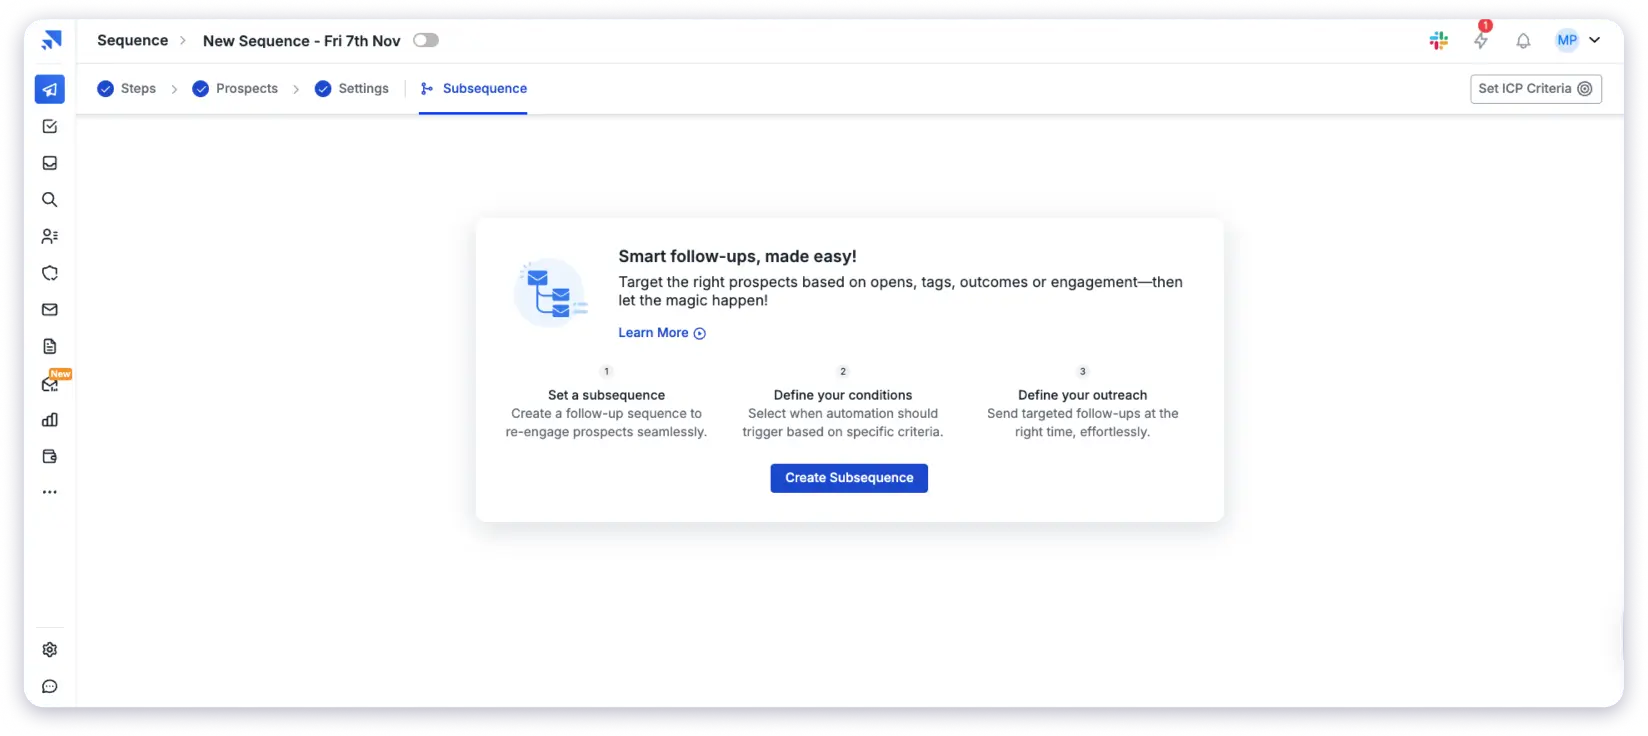Click the MP user avatar

point(1567,40)
